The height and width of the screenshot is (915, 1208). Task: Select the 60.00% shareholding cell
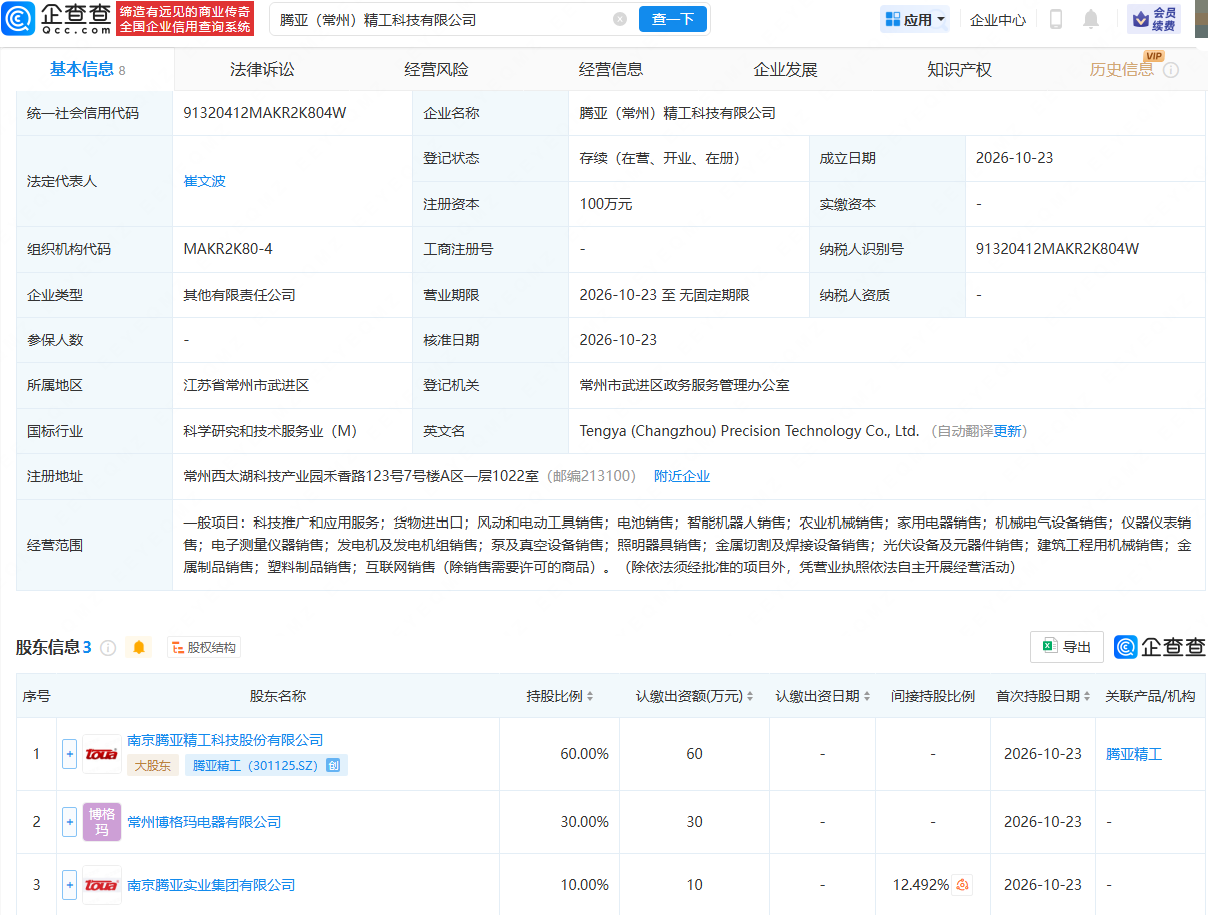coord(584,754)
